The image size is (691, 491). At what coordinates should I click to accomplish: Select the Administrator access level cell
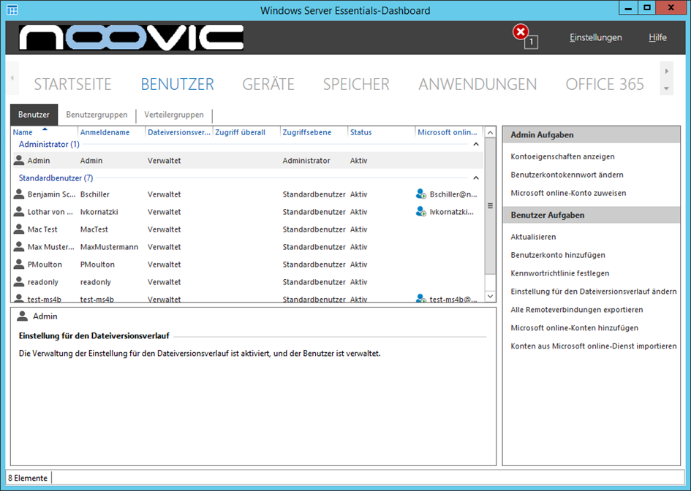(306, 160)
